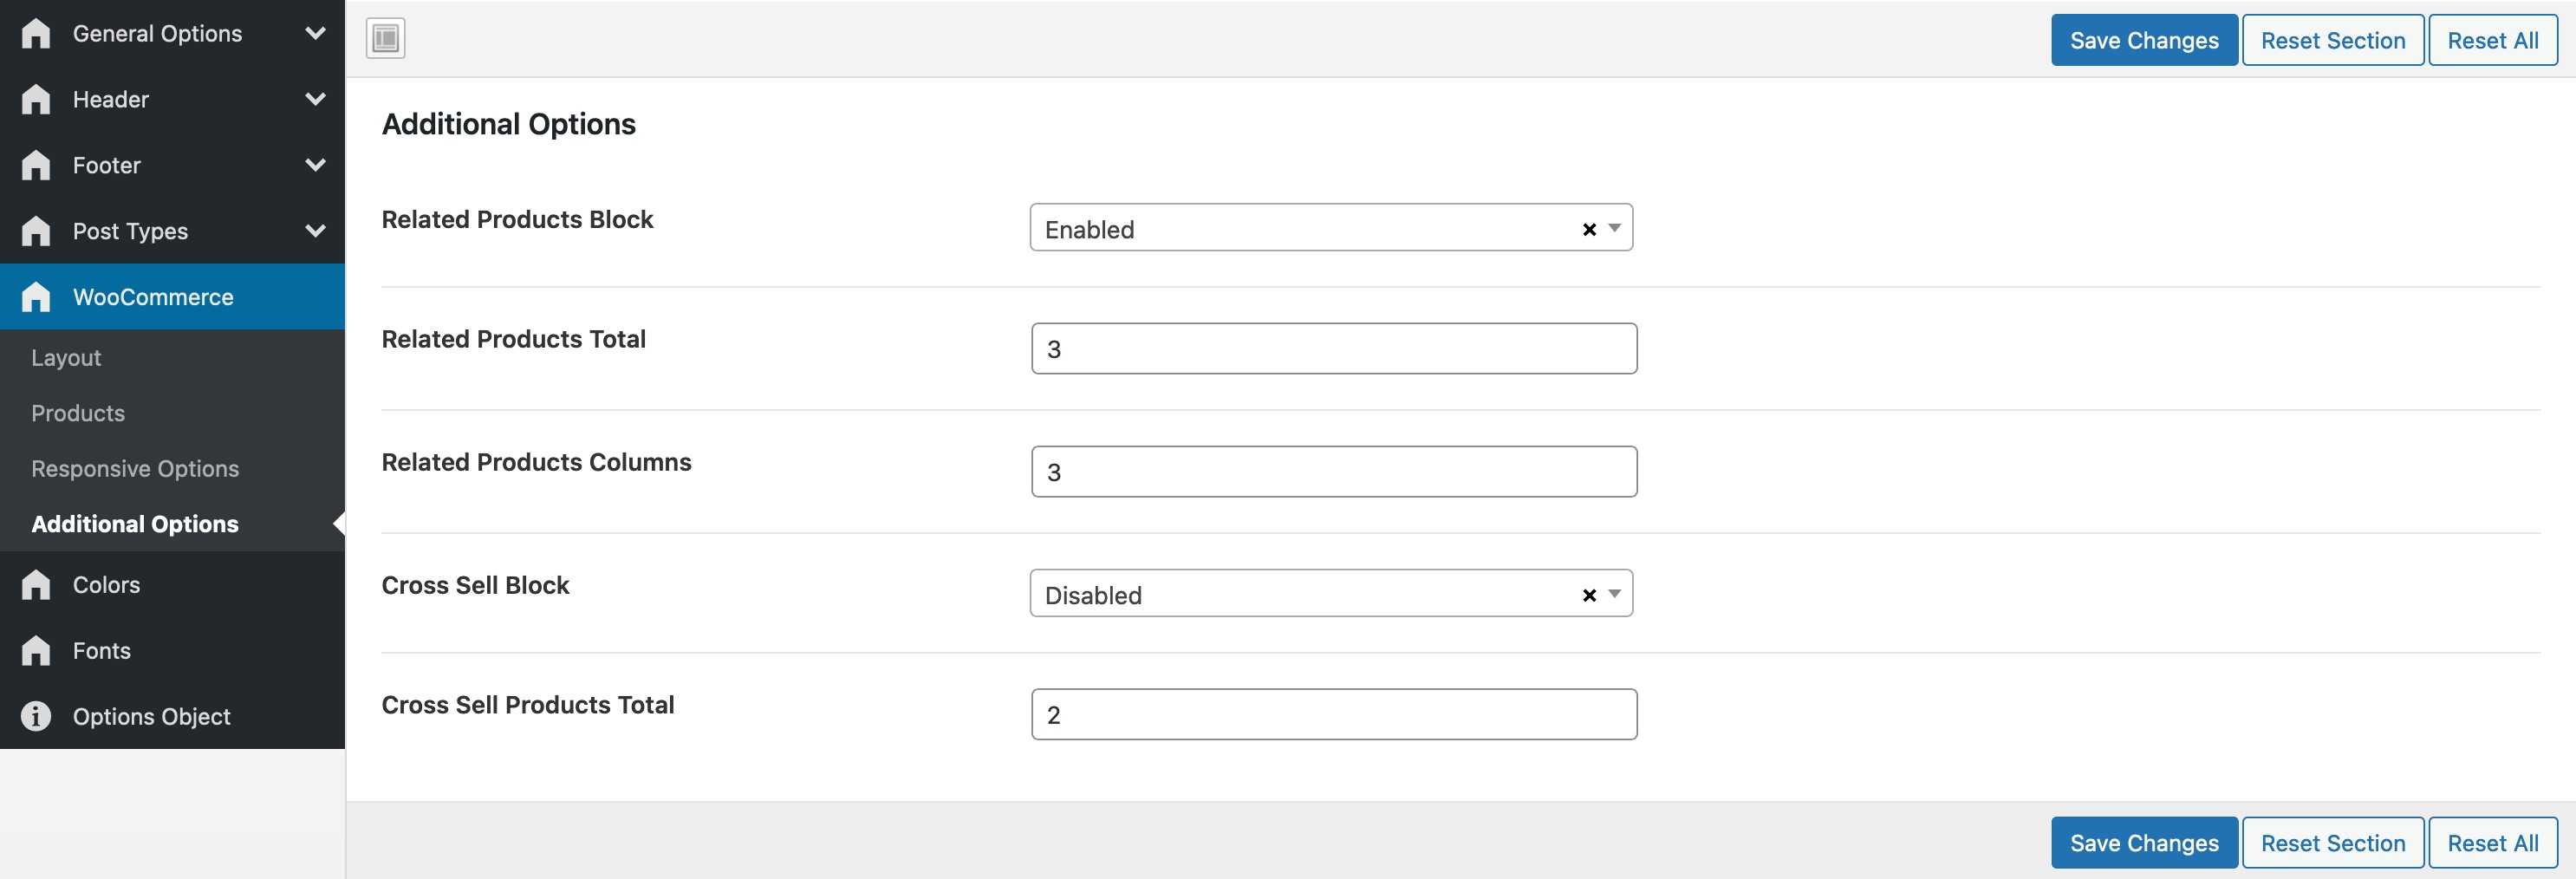This screenshot has height=879, width=2576.
Task: Click the bottom Save Changes button
Action: (2144, 843)
